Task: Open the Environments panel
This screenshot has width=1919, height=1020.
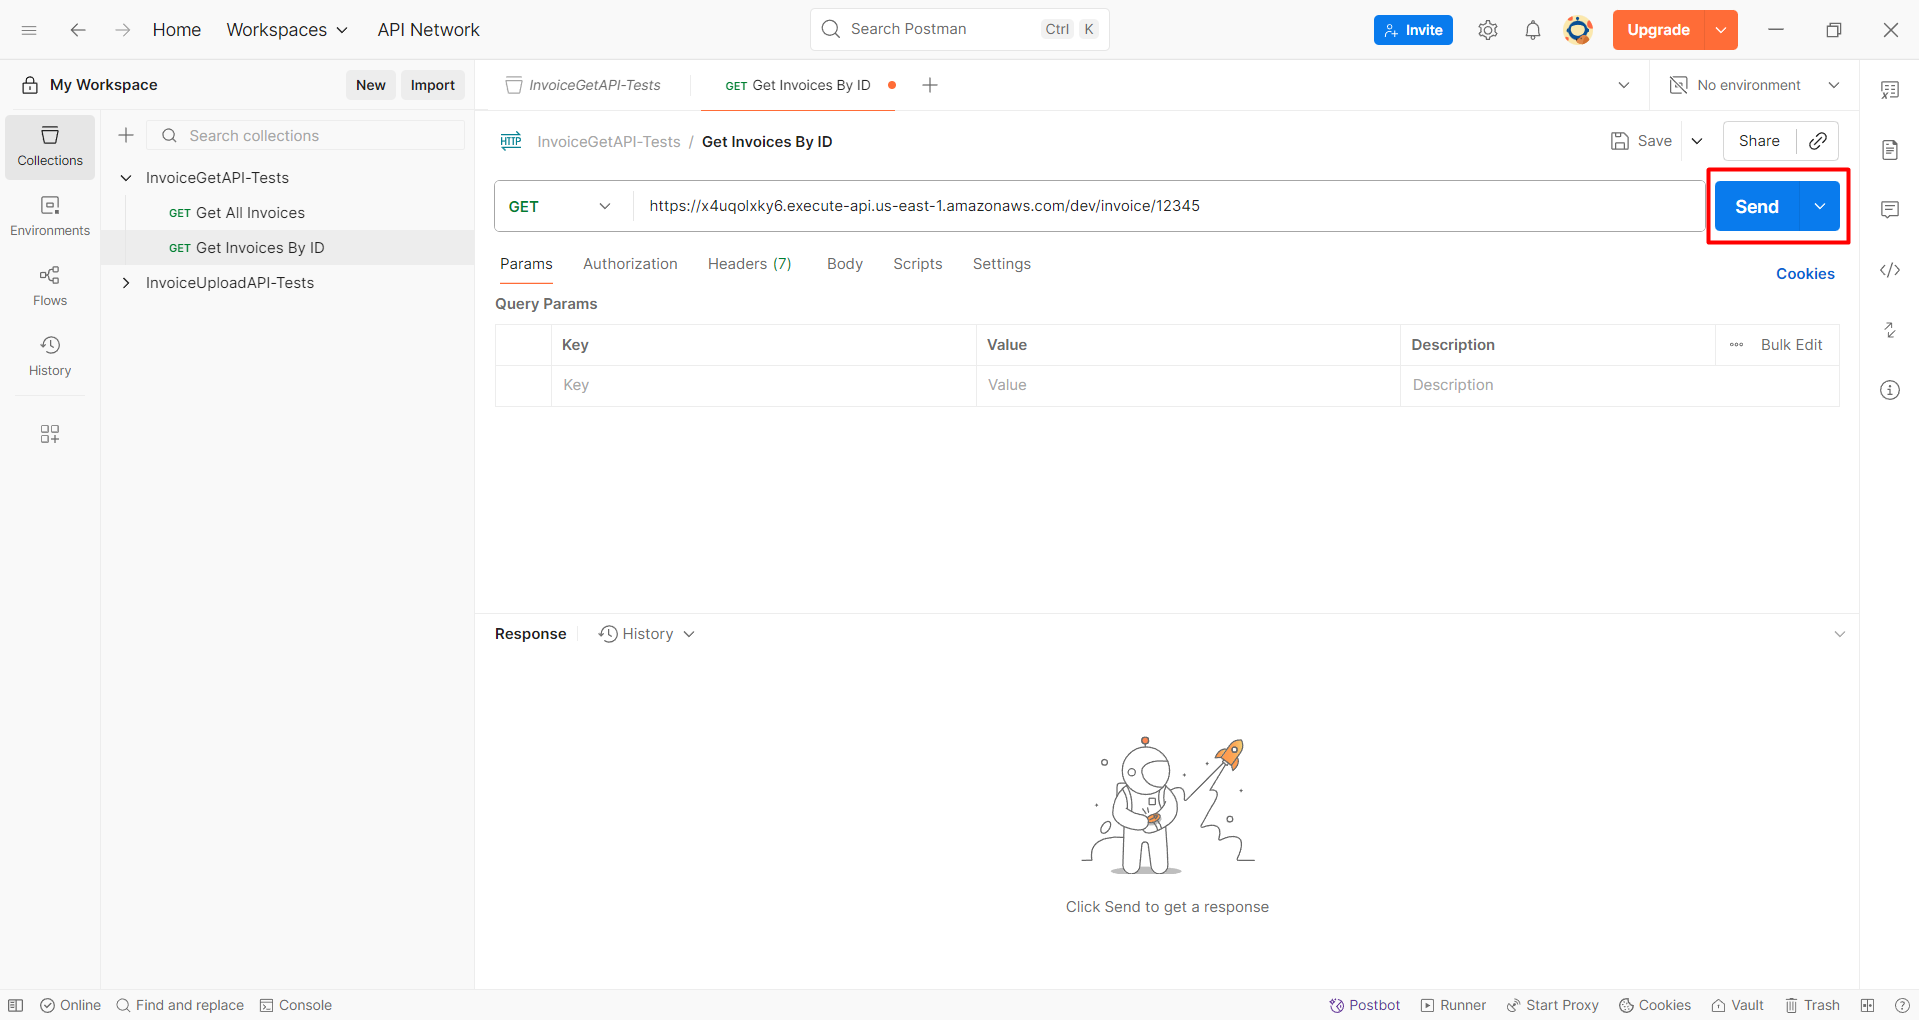Action: pos(49,216)
